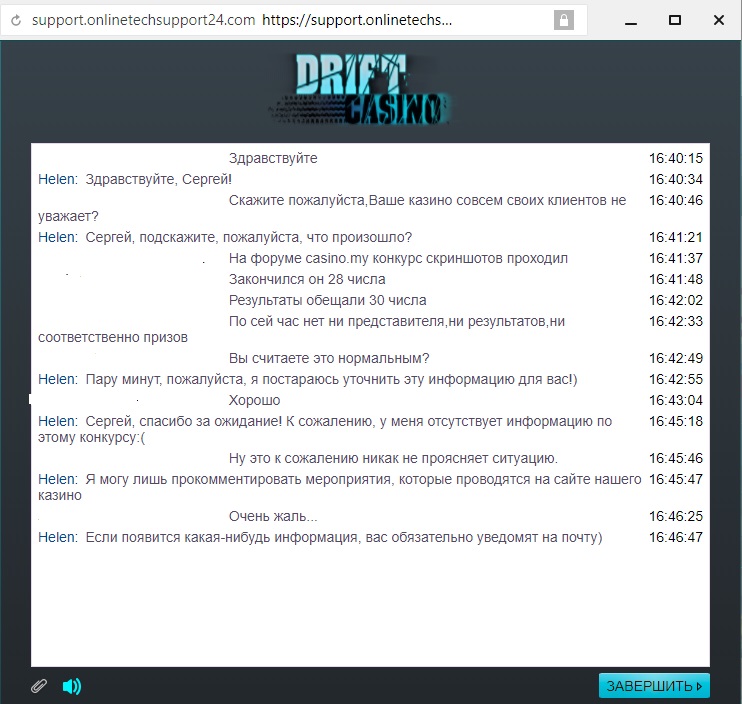Click message 'Результаты обещали 30 числа'
The height and width of the screenshot is (704, 742).
point(327,300)
